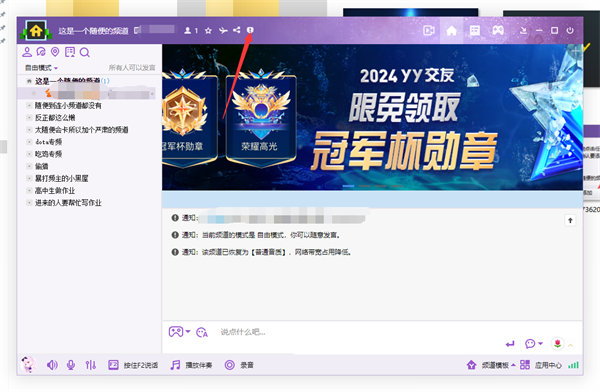The height and width of the screenshot is (392, 600).
Task: Click the info icon next to share
Action: (x=250, y=30)
